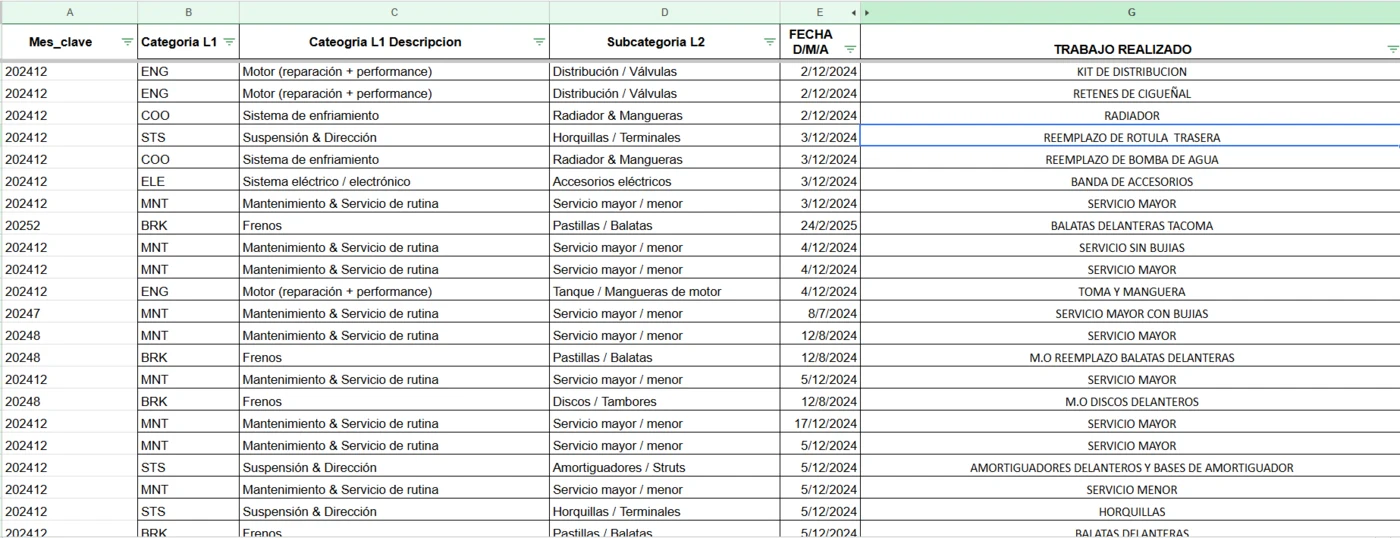The width and height of the screenshot is (1400, 538).
Task: Open the FECHA D/M/A filter button
Action: (850, 49)
